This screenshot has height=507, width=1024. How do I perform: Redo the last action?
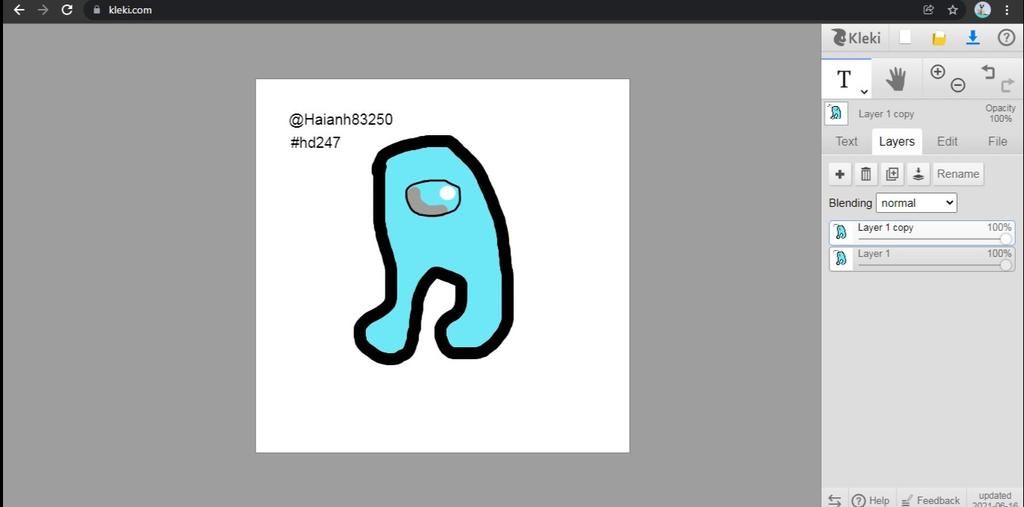[x=1007, y=86]
